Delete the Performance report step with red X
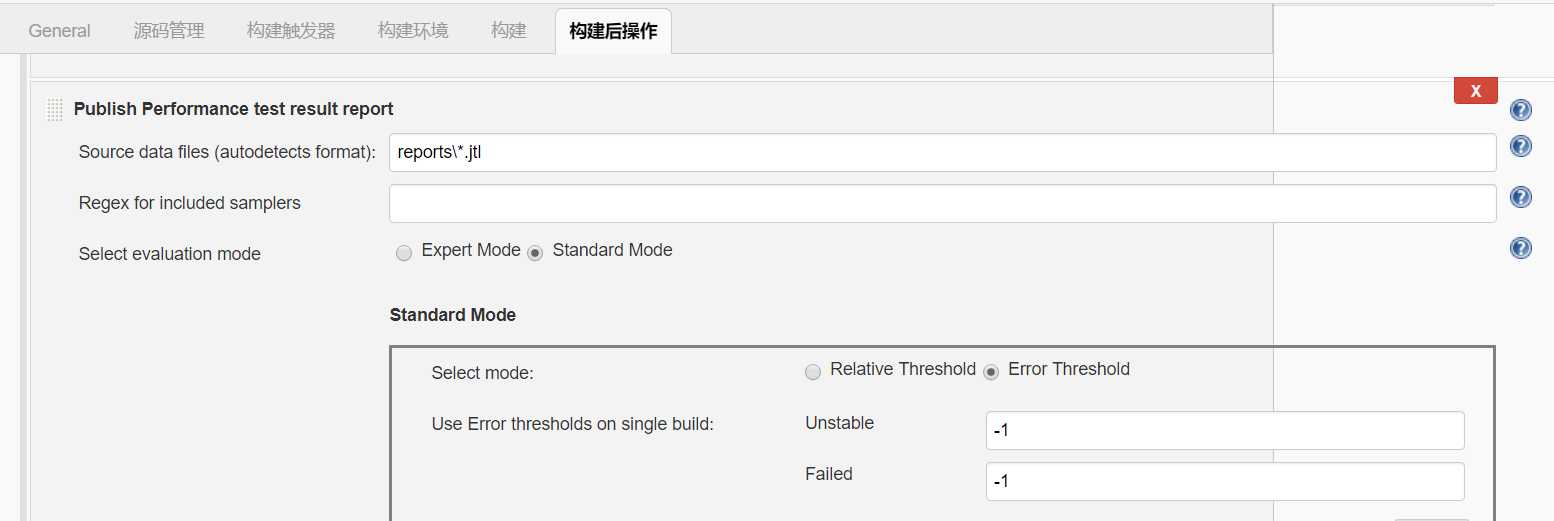Viewport: 1554px width, 521px height. click(x=1475, y=91)
